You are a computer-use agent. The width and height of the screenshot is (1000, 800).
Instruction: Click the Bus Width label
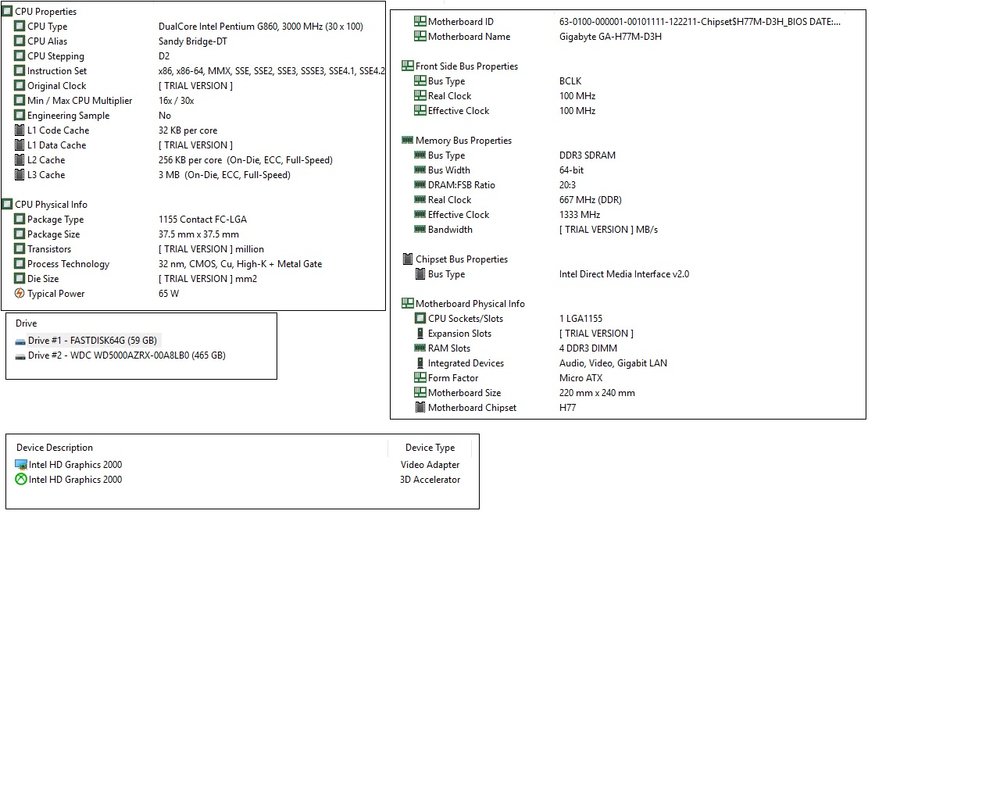pyautogui.click(x=449, y=170)
